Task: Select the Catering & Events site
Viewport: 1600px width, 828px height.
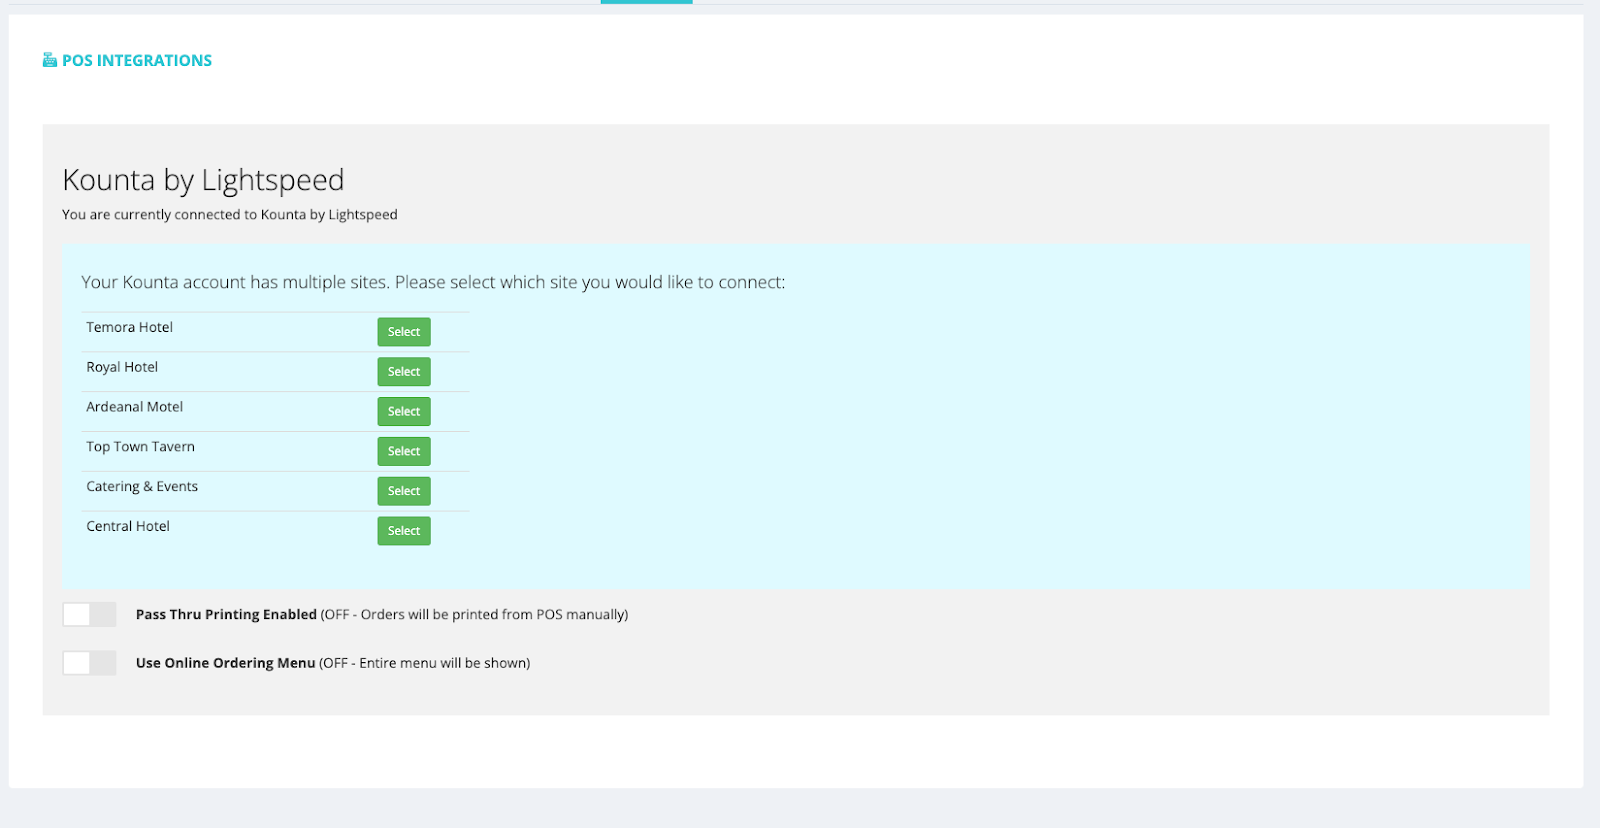Action: click(x=404, y=491)
